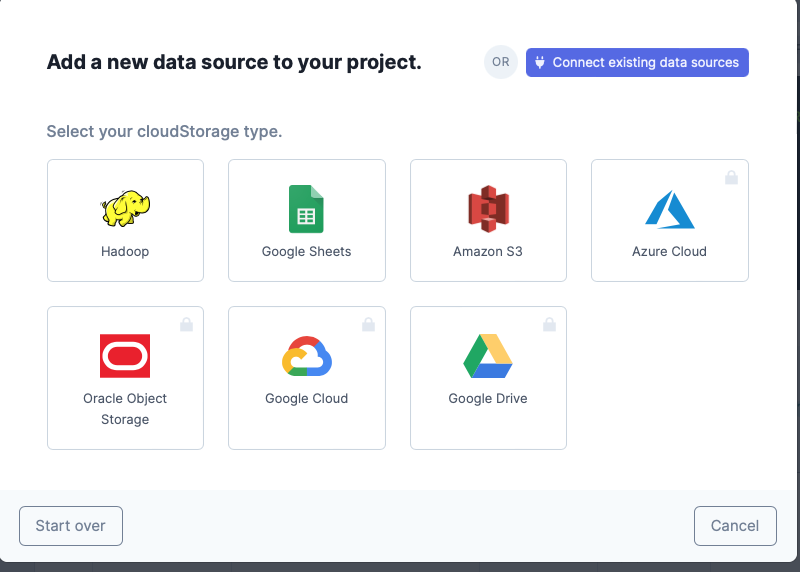Click the lock icon on Azure Cloud
This screenshot has width=800, height=572.
click(x=731, y=177)
